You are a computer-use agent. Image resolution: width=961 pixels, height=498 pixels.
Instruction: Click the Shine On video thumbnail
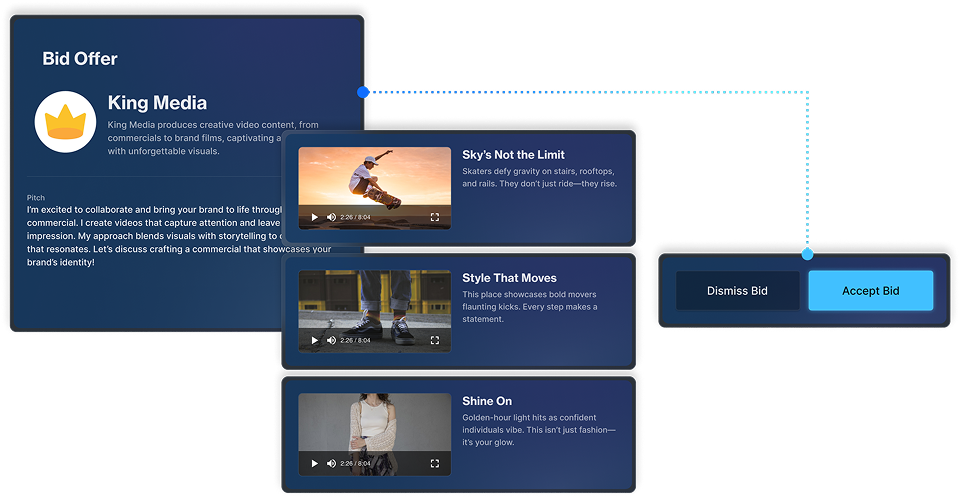click(x=374, y=425)
